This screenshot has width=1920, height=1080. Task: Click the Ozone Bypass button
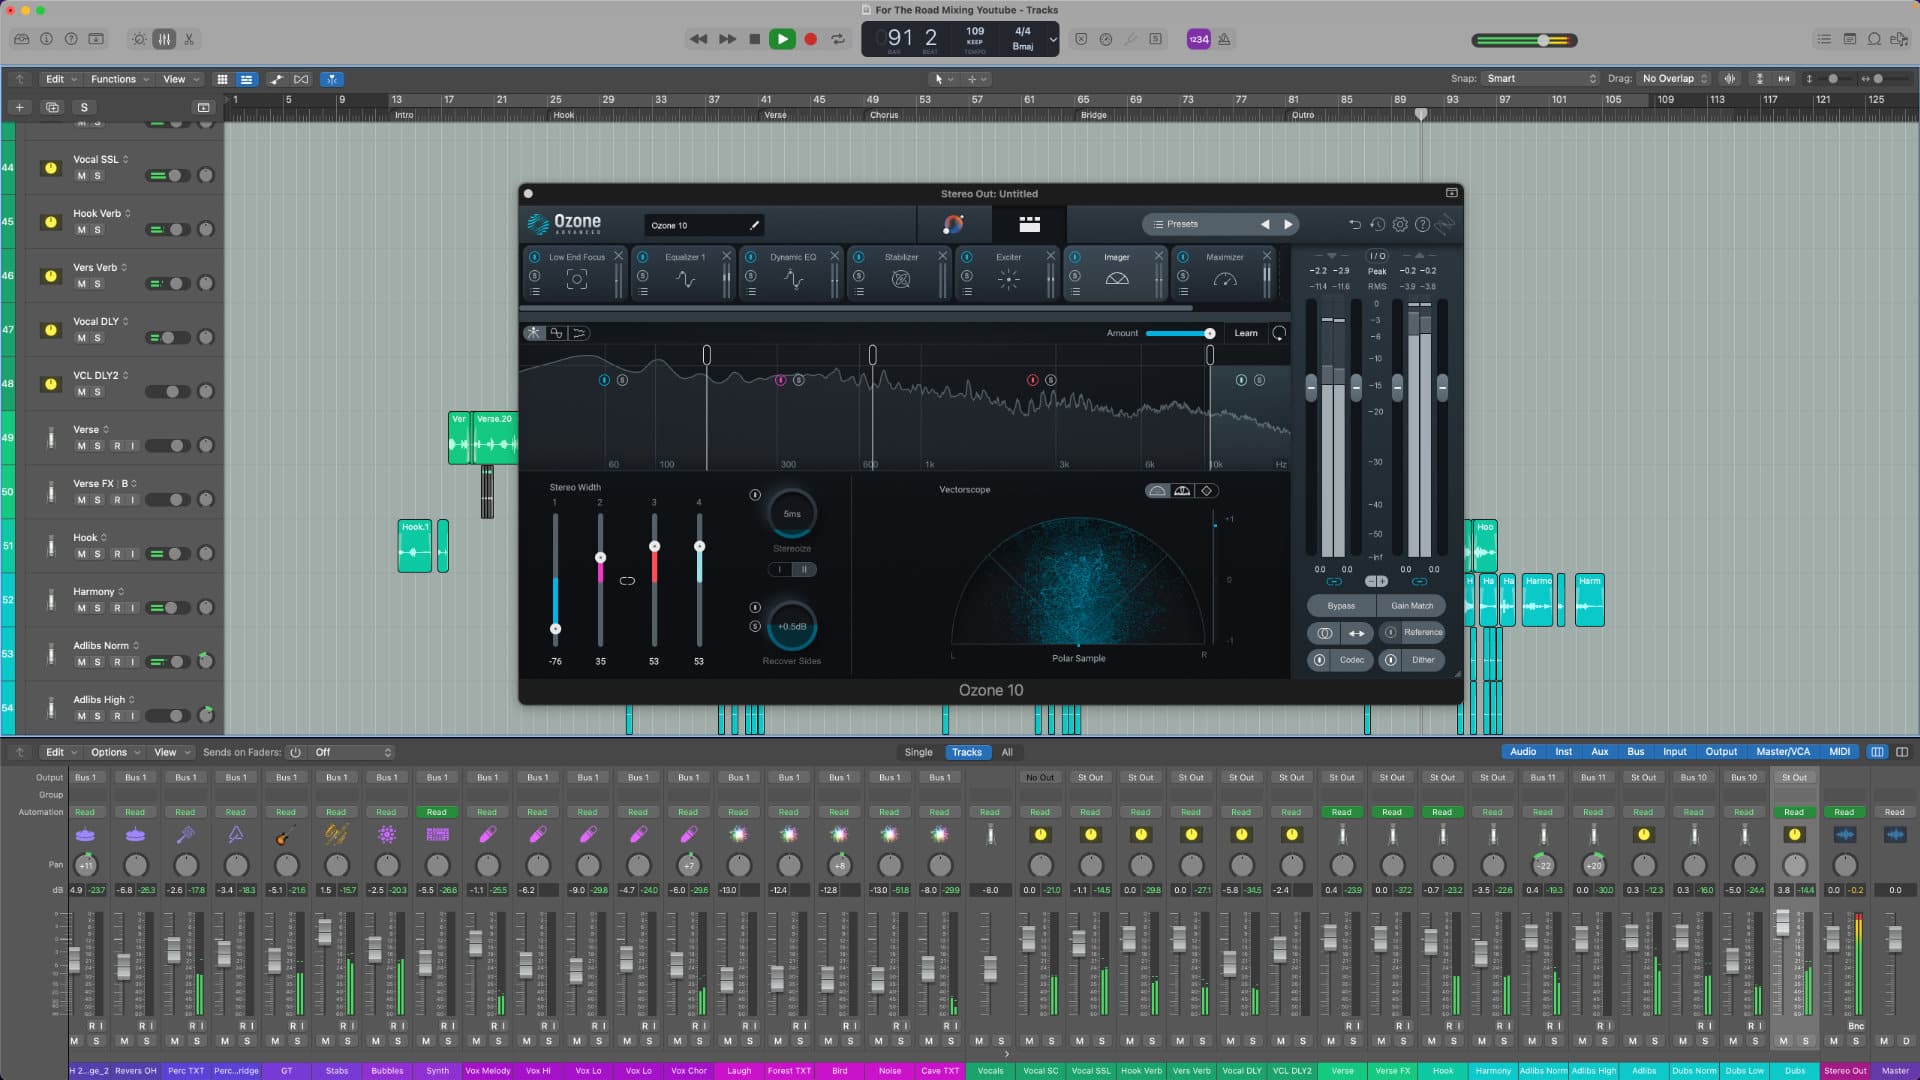(1341, 606)
